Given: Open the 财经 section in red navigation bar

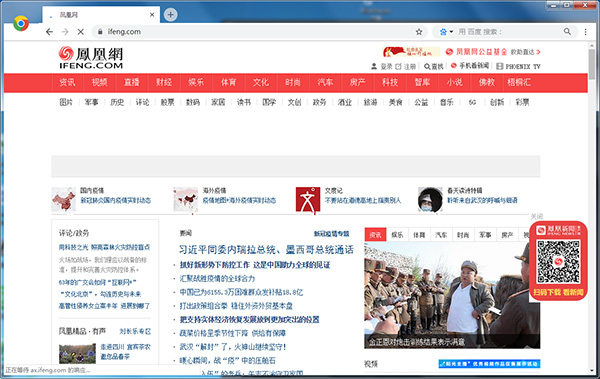Looking at the screenshot, I should click(x=164, y=82).
